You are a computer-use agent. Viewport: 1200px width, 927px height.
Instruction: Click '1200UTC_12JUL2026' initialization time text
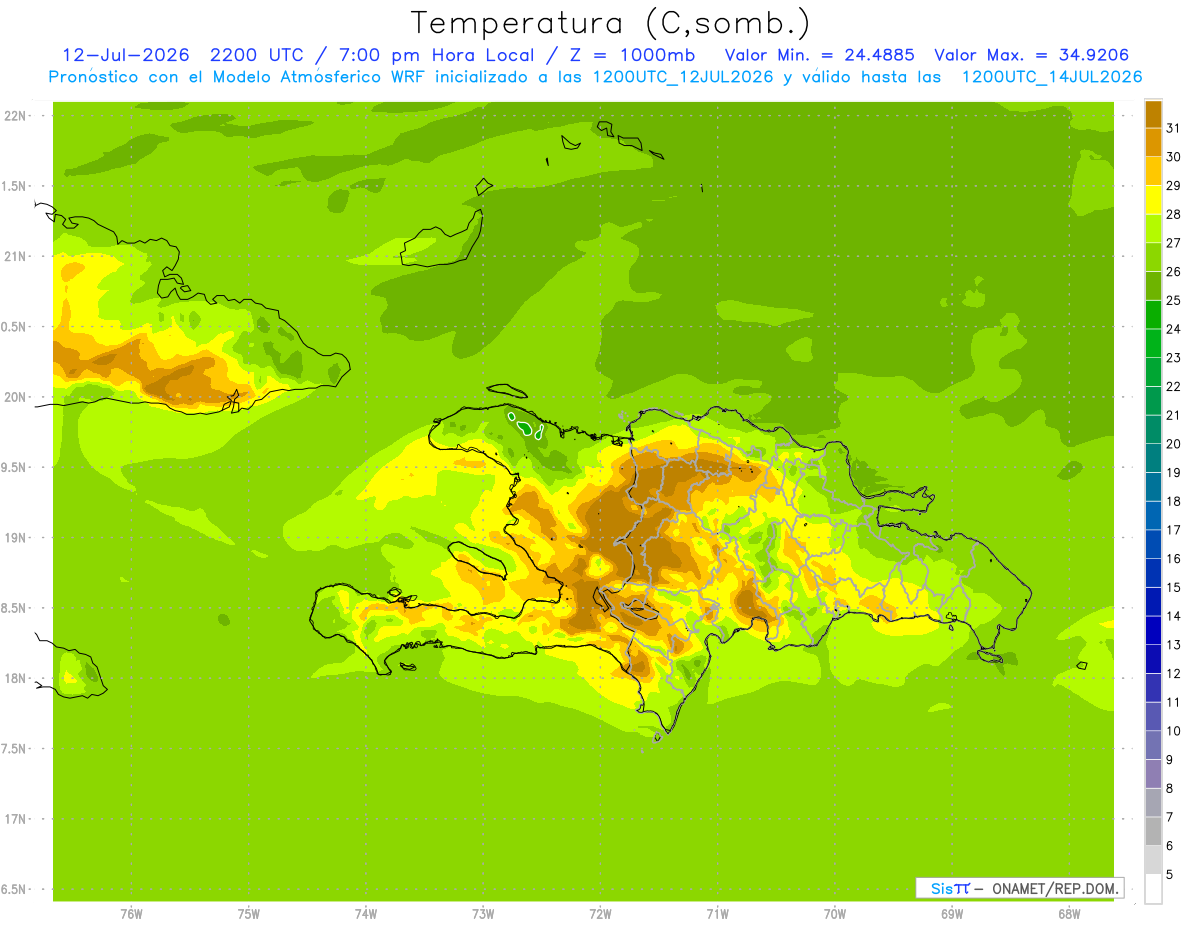click(x=683, y=77)
